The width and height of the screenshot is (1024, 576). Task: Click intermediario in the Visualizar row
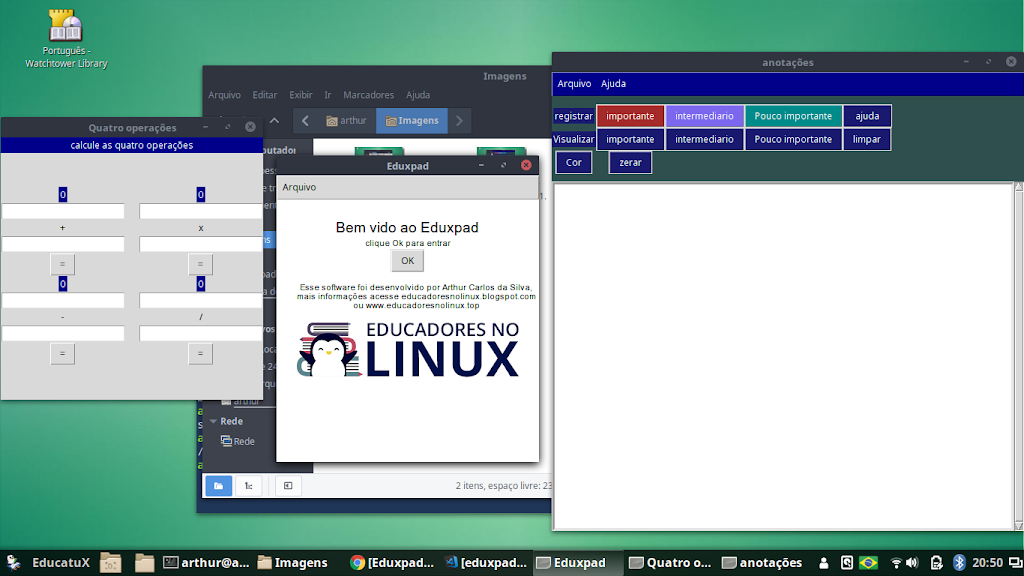[x=704, y=139]
